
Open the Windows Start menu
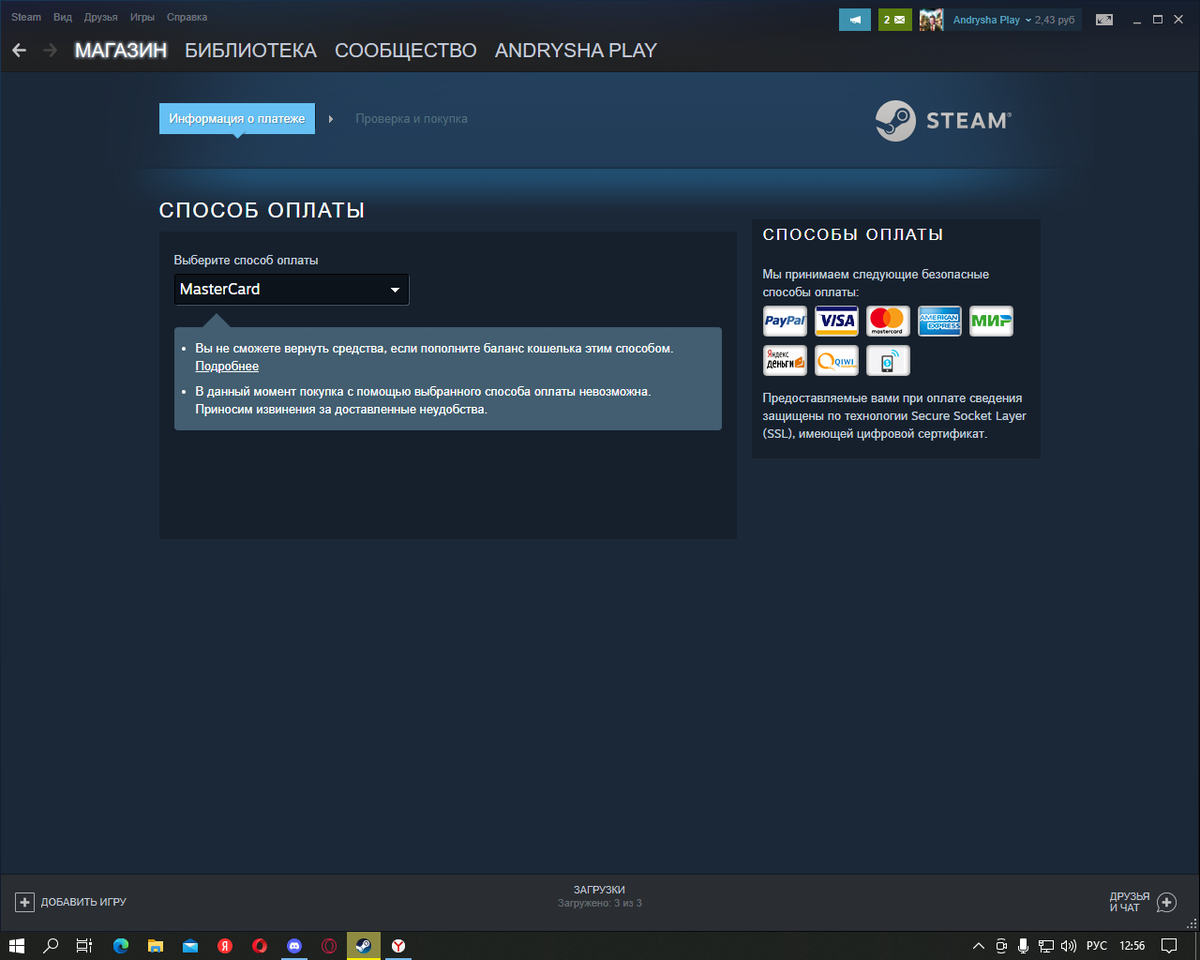pos(17,945)
